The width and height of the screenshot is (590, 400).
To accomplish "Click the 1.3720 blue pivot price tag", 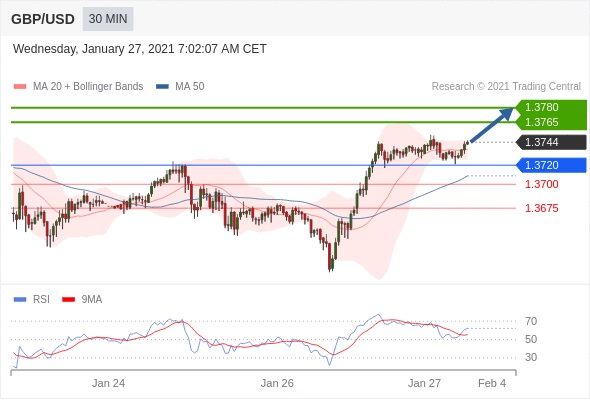I will coord(552,165).
